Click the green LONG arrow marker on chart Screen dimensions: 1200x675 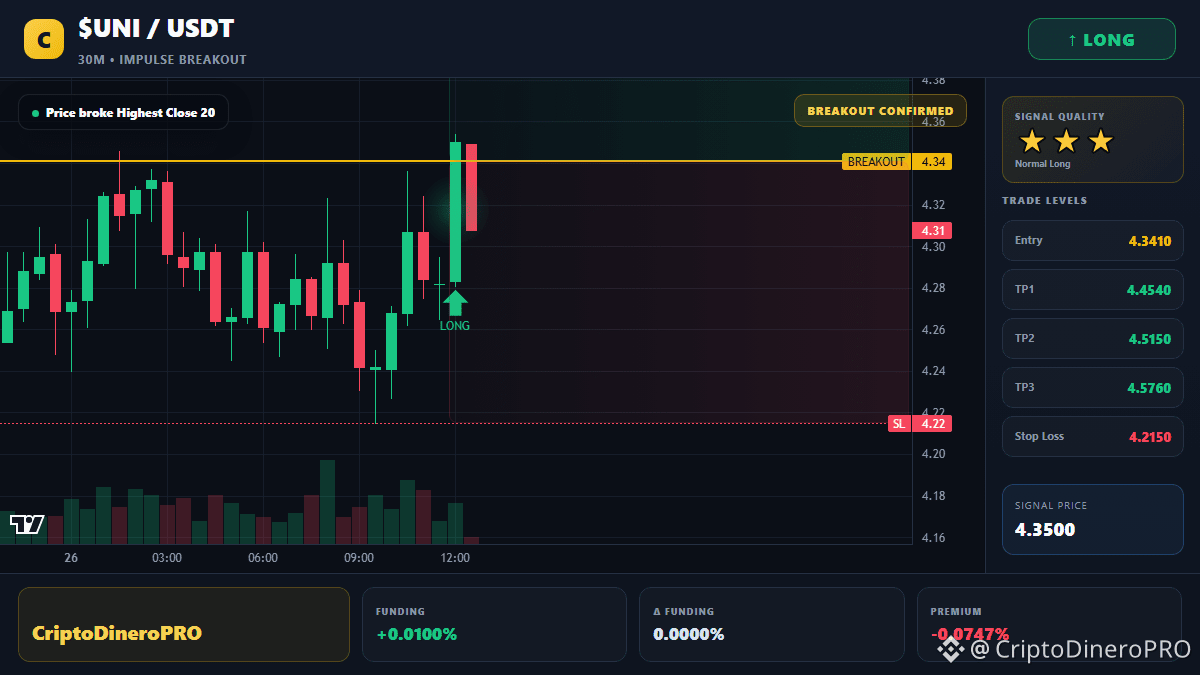pos(455,303)
